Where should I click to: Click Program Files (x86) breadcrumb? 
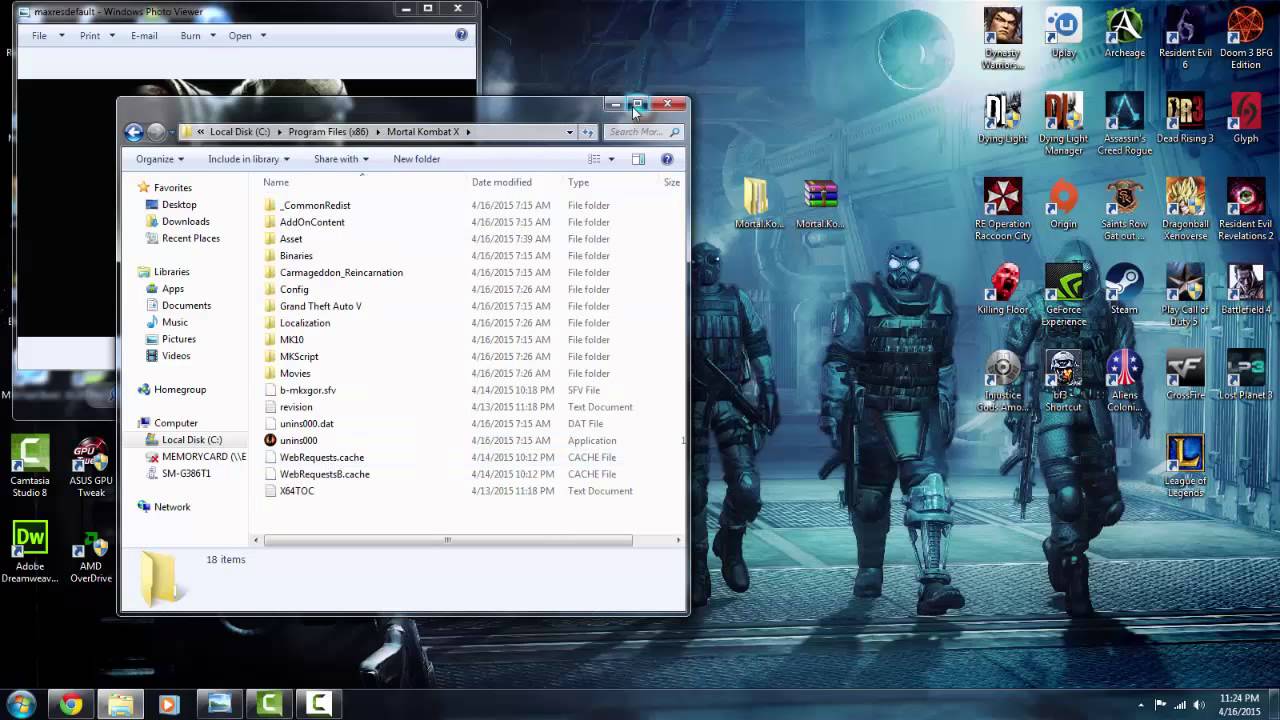click(328, 131)
